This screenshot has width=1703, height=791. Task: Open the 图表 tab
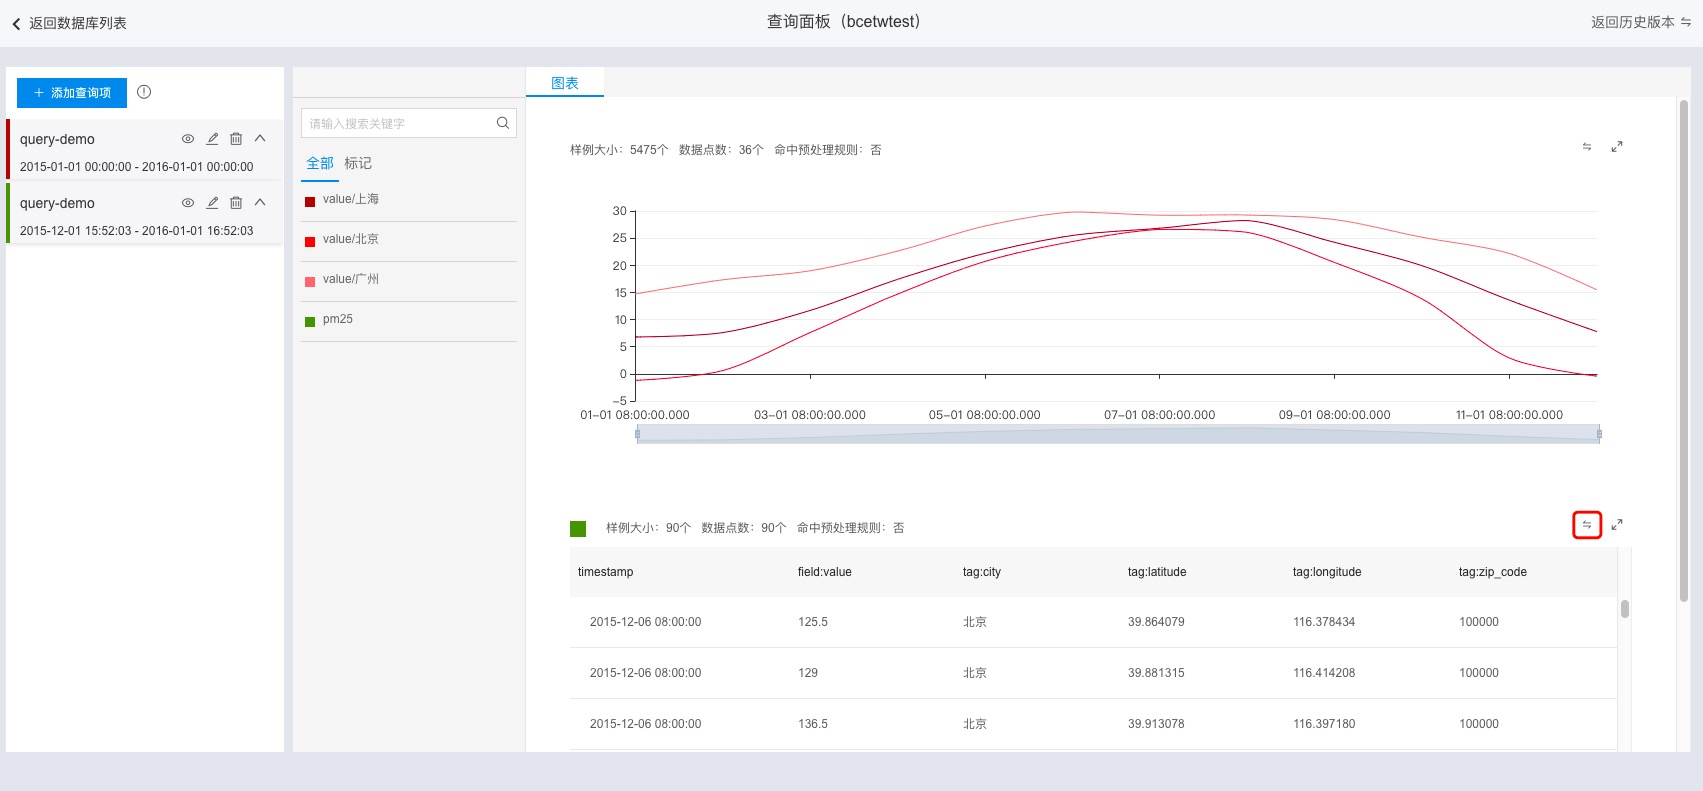pyautogui.click(x=565, y=83)
